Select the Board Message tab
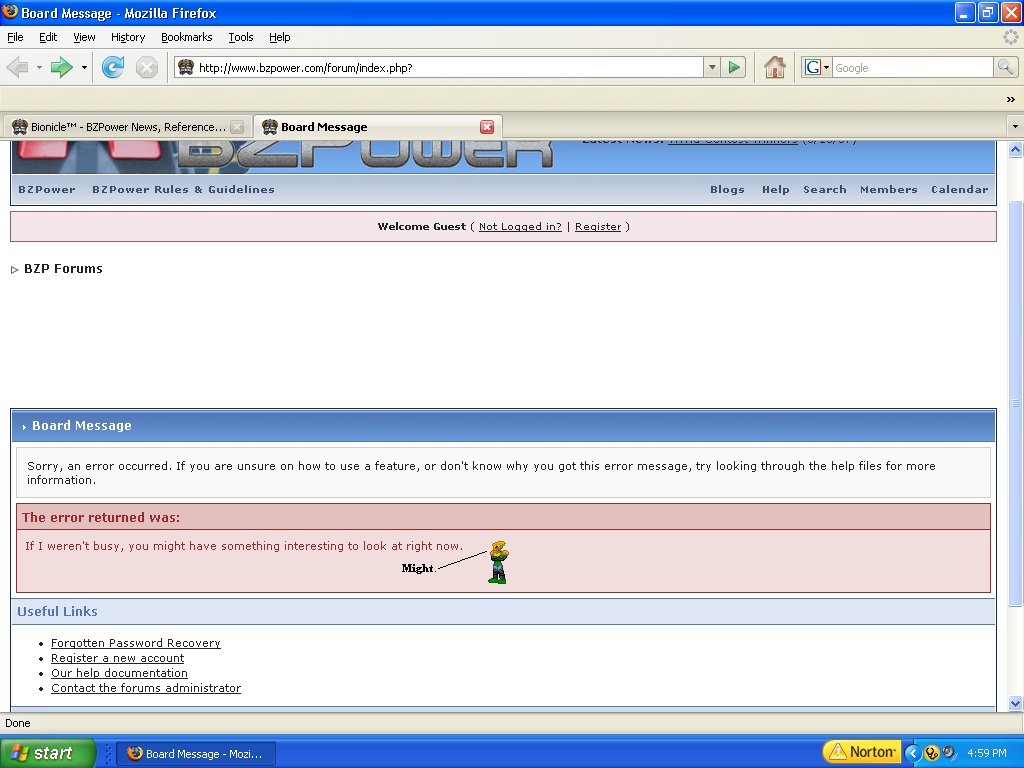 tap(377, 127)
